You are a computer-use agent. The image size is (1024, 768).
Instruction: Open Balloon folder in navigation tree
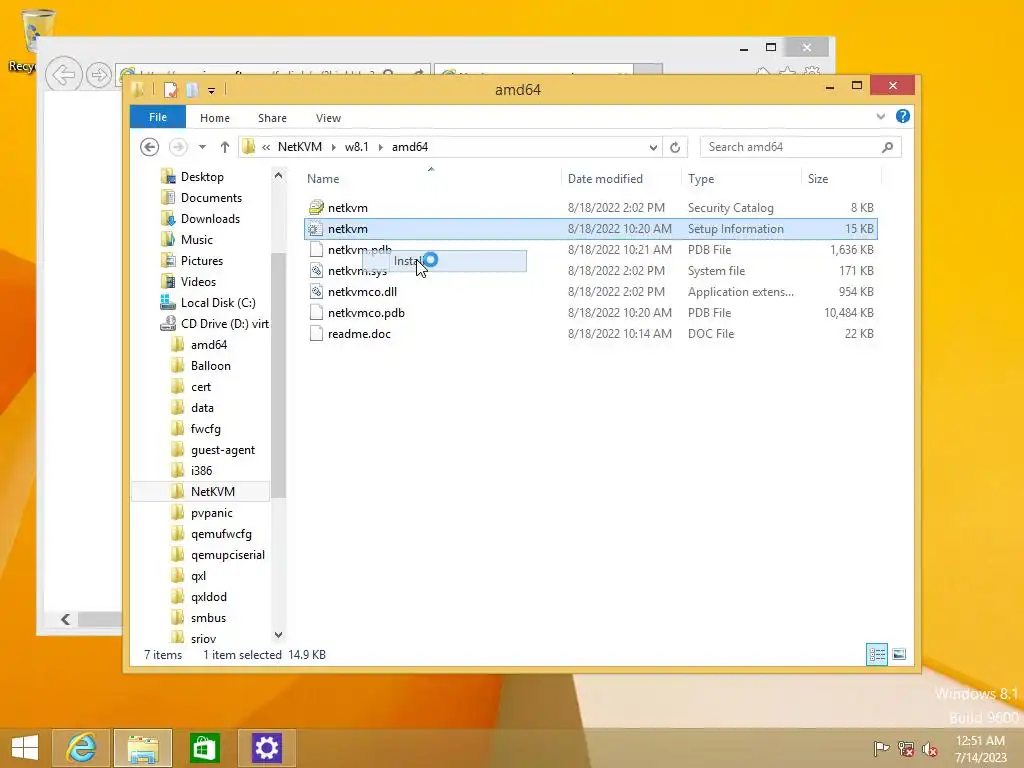210,366
